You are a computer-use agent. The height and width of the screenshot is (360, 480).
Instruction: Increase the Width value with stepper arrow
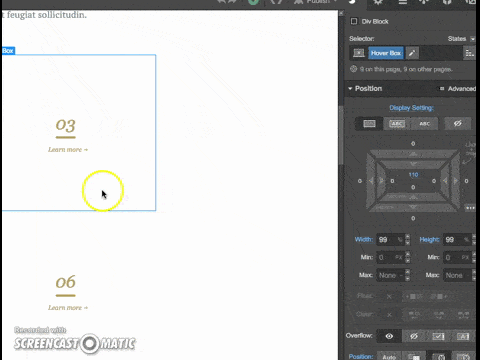click(407, 237)
